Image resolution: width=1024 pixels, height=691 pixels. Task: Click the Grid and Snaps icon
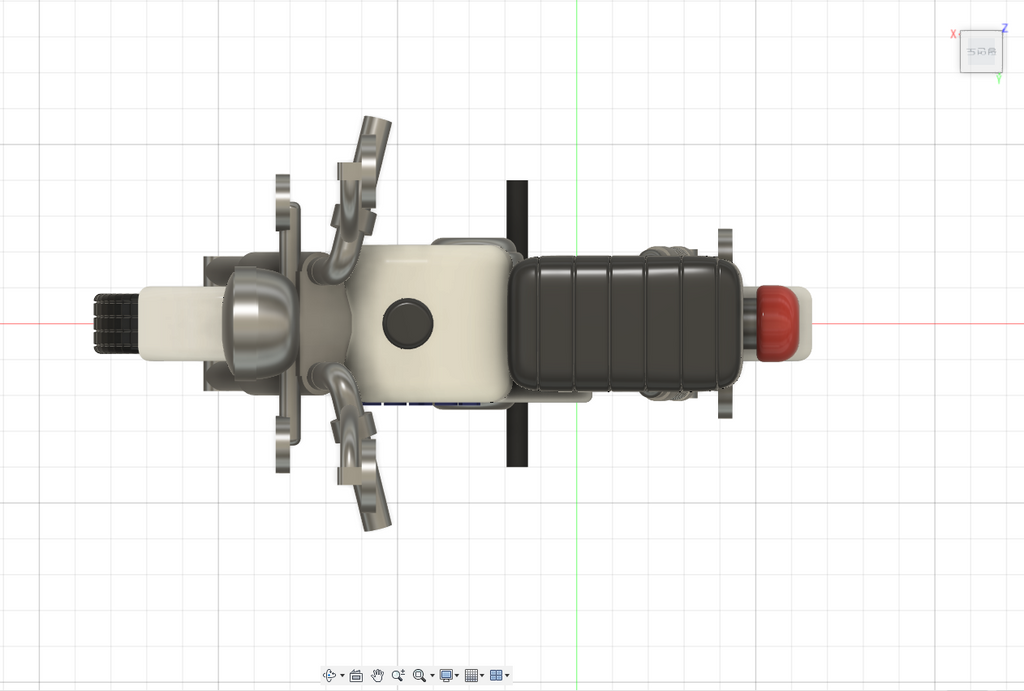471,675
